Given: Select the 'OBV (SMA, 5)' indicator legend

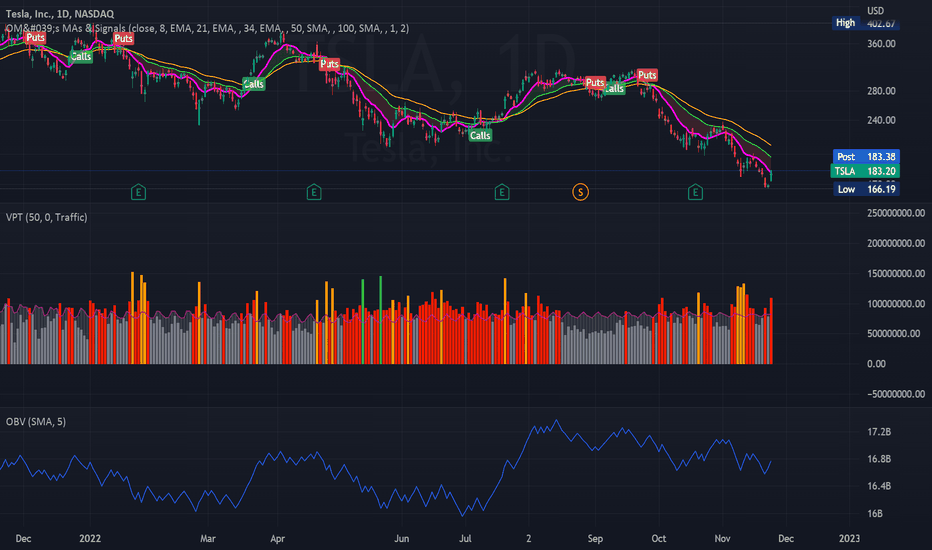Looking at the screenshot, I should click(x=36, y=422).
